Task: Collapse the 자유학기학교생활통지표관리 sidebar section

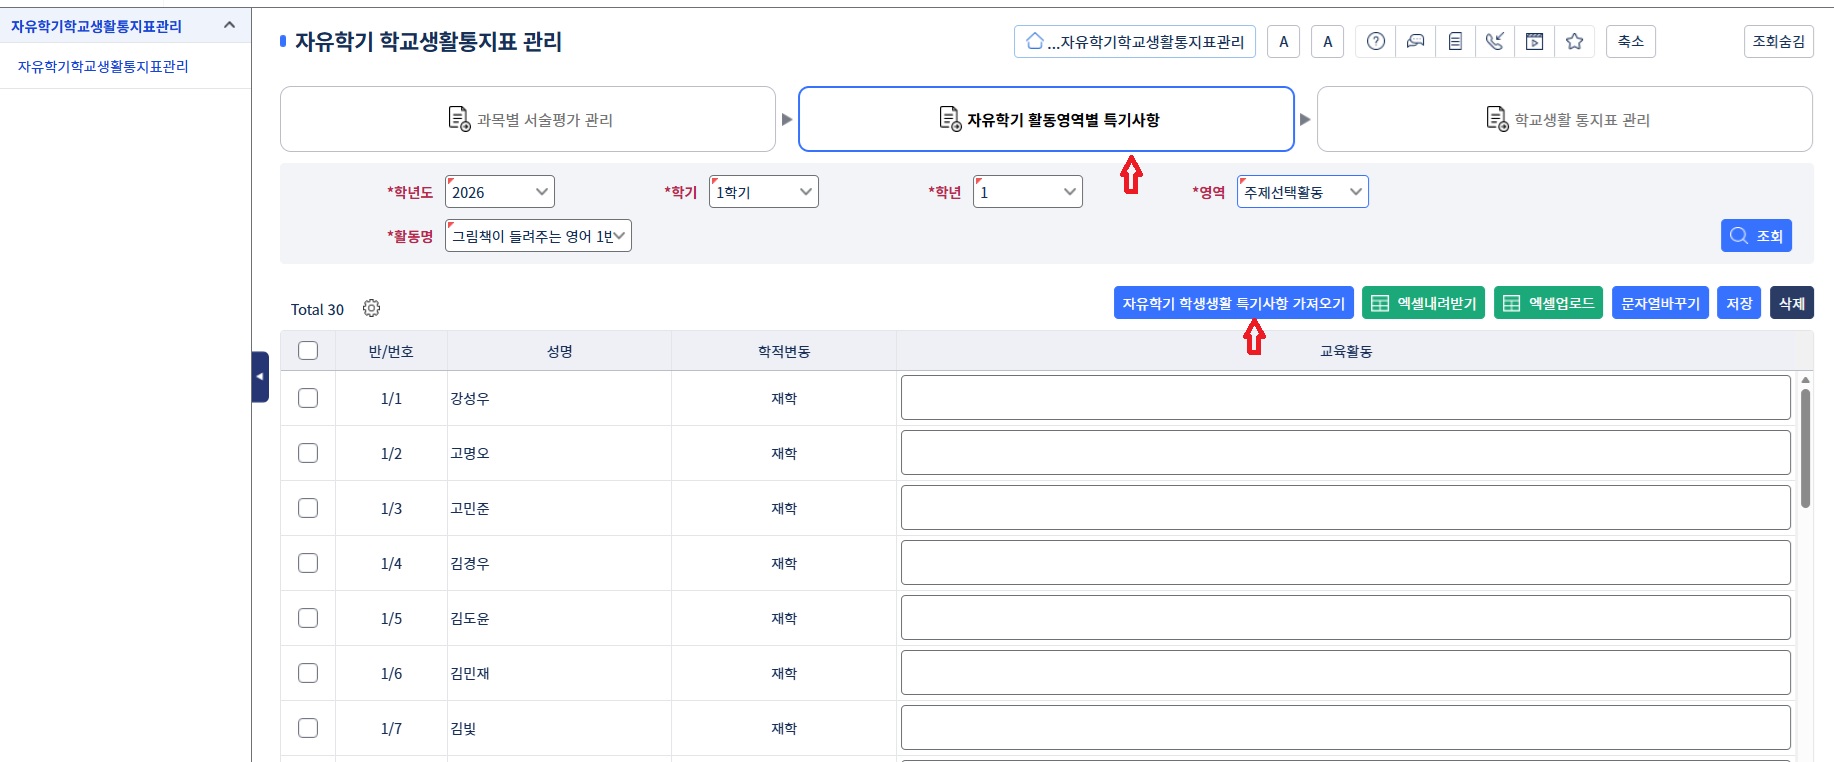Action: (x=229, y=25)
